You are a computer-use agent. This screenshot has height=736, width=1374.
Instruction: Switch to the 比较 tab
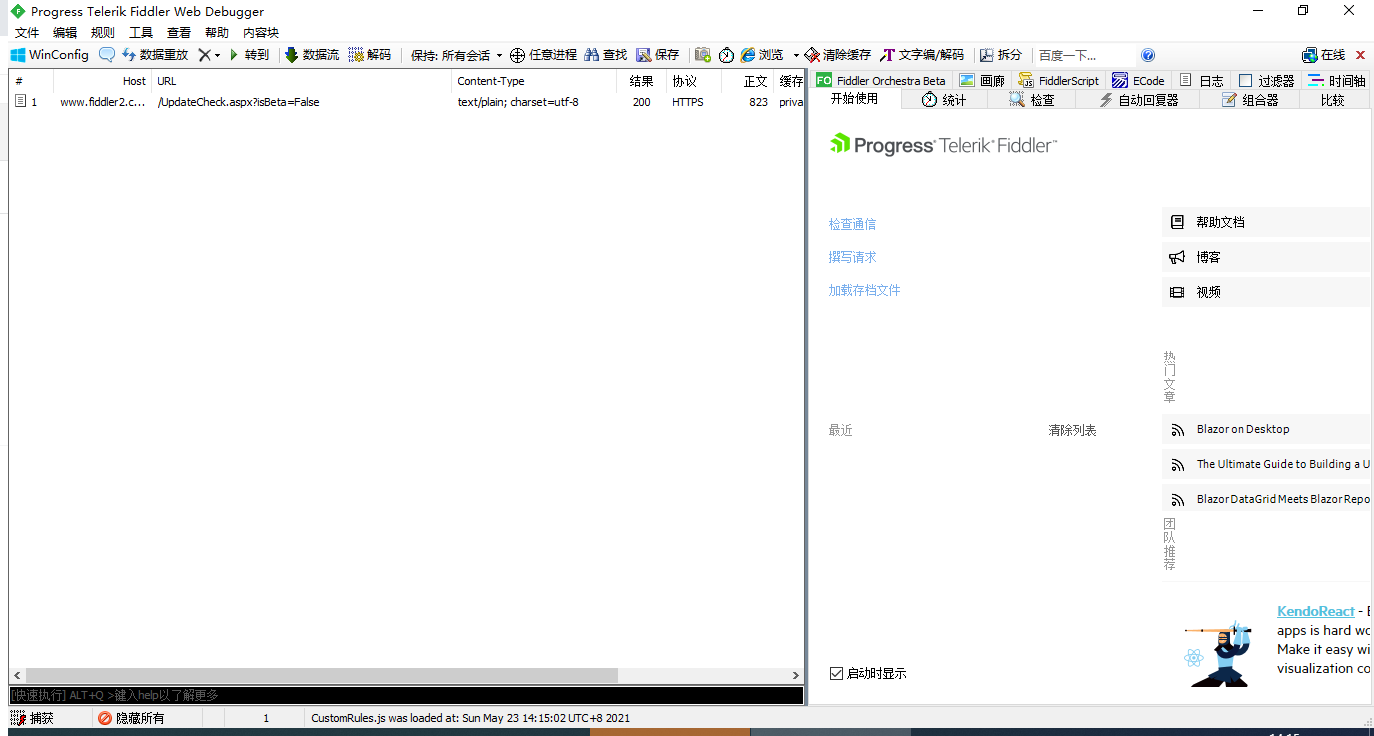coord(1333,100)
